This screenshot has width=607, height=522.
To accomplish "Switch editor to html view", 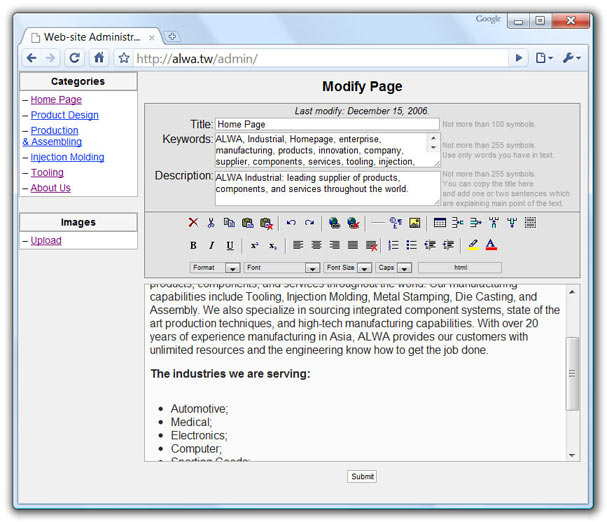I will 460,268.
